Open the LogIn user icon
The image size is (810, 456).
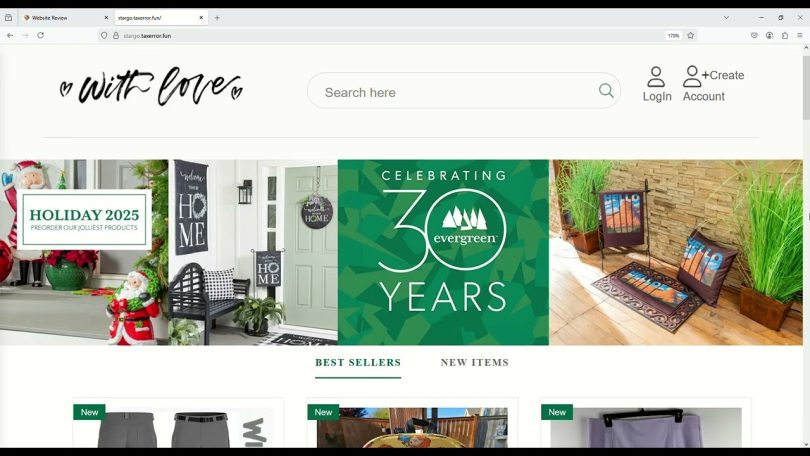coord(656,76)
